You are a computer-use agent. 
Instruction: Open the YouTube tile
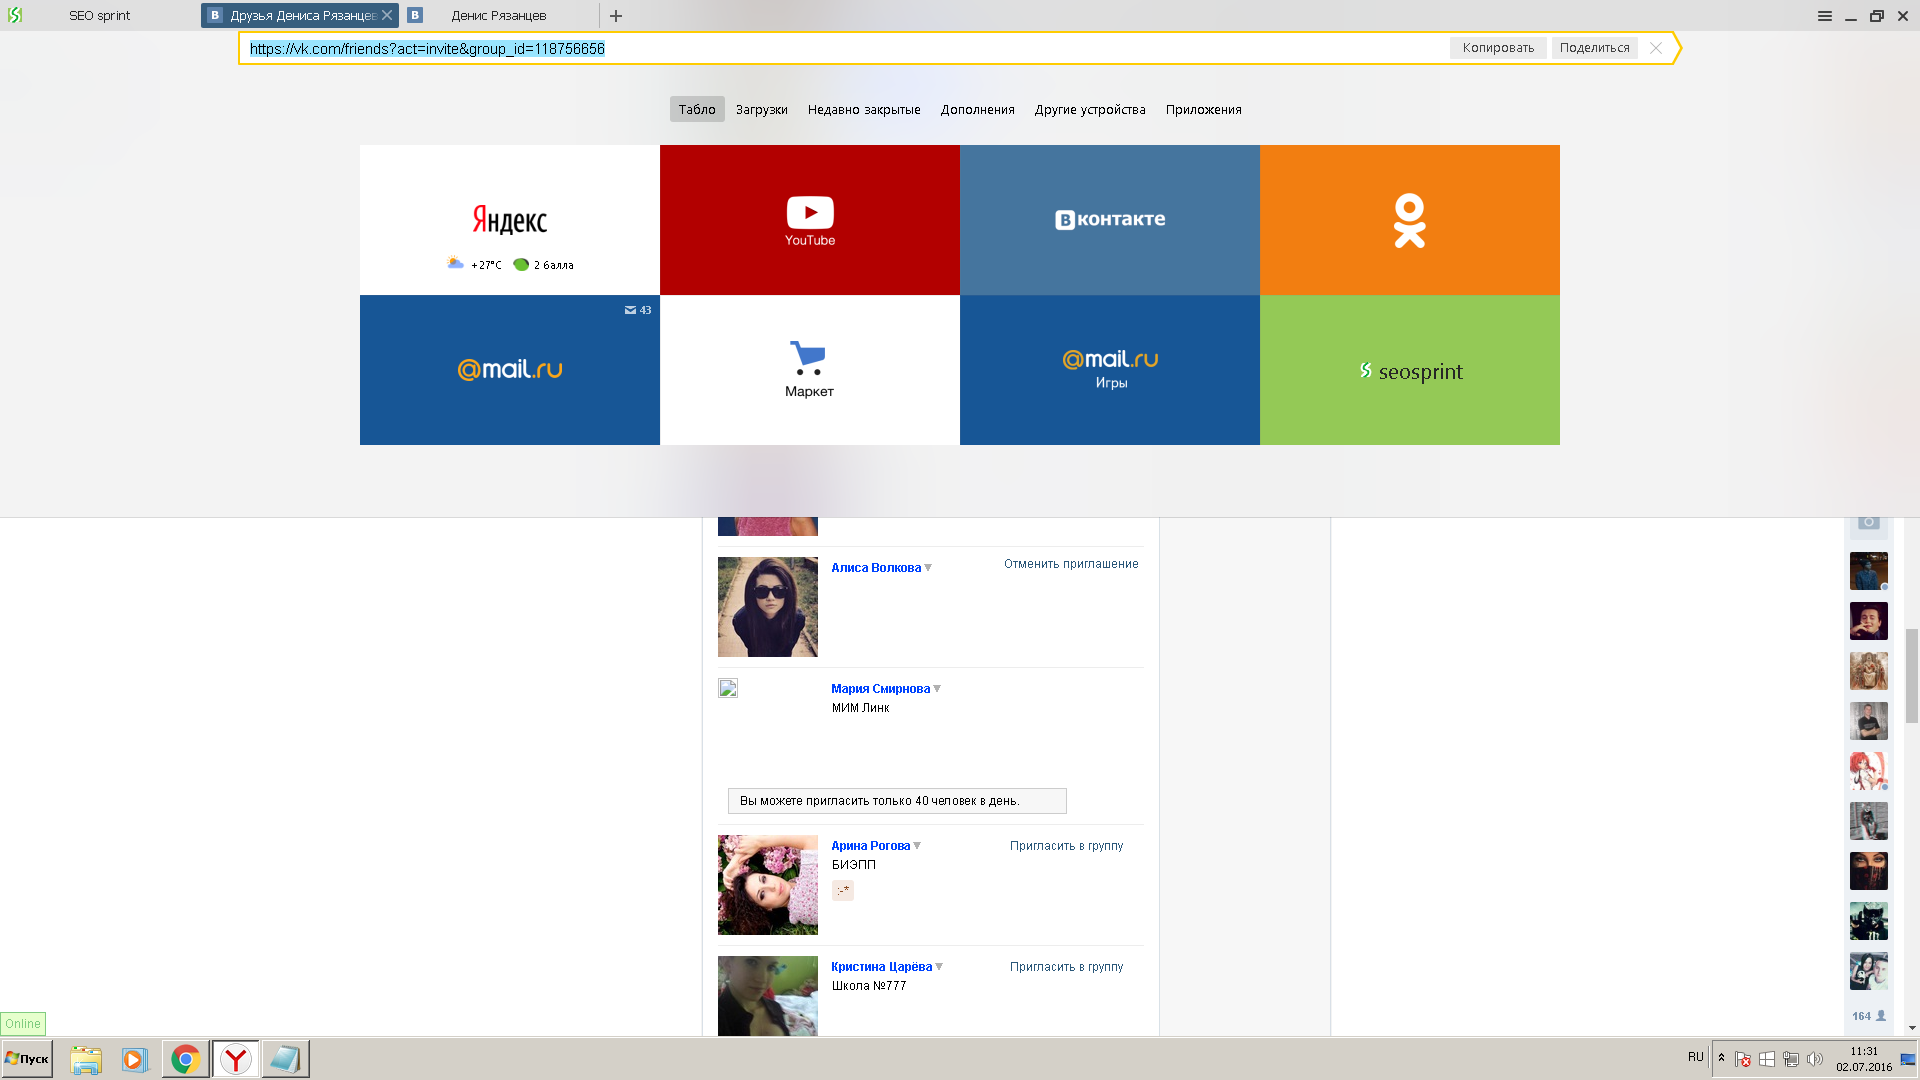click(809, 220)
